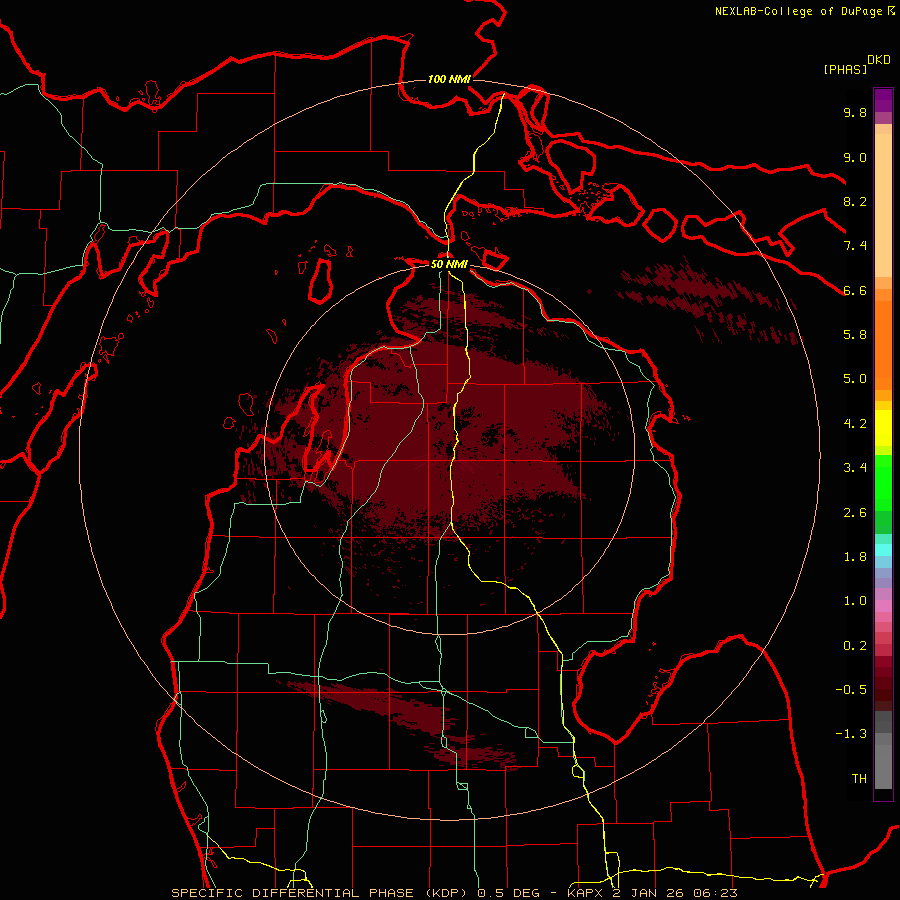Click the -1.3 scale value

click(851, 734)
